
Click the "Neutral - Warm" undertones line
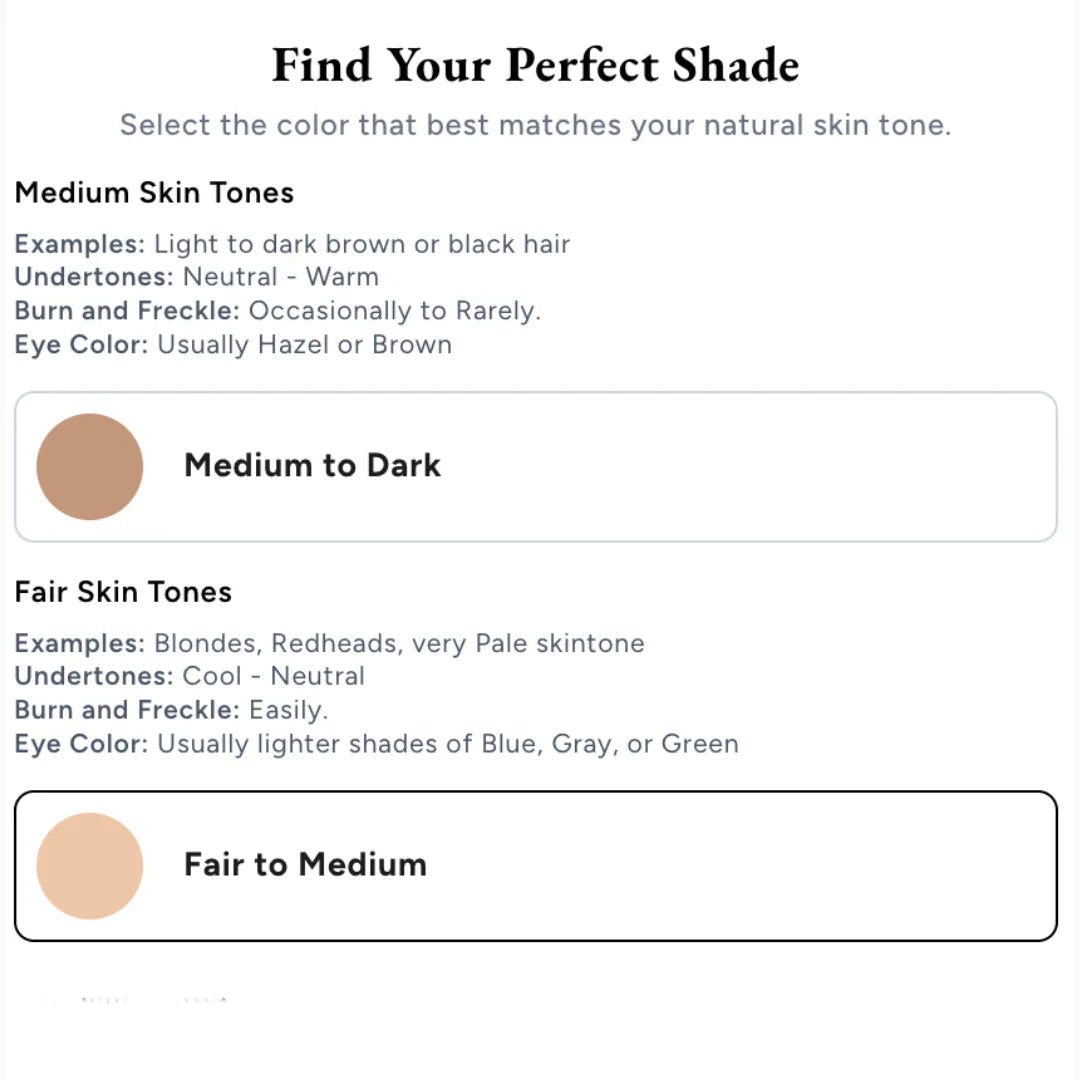(x=197, y=276)
